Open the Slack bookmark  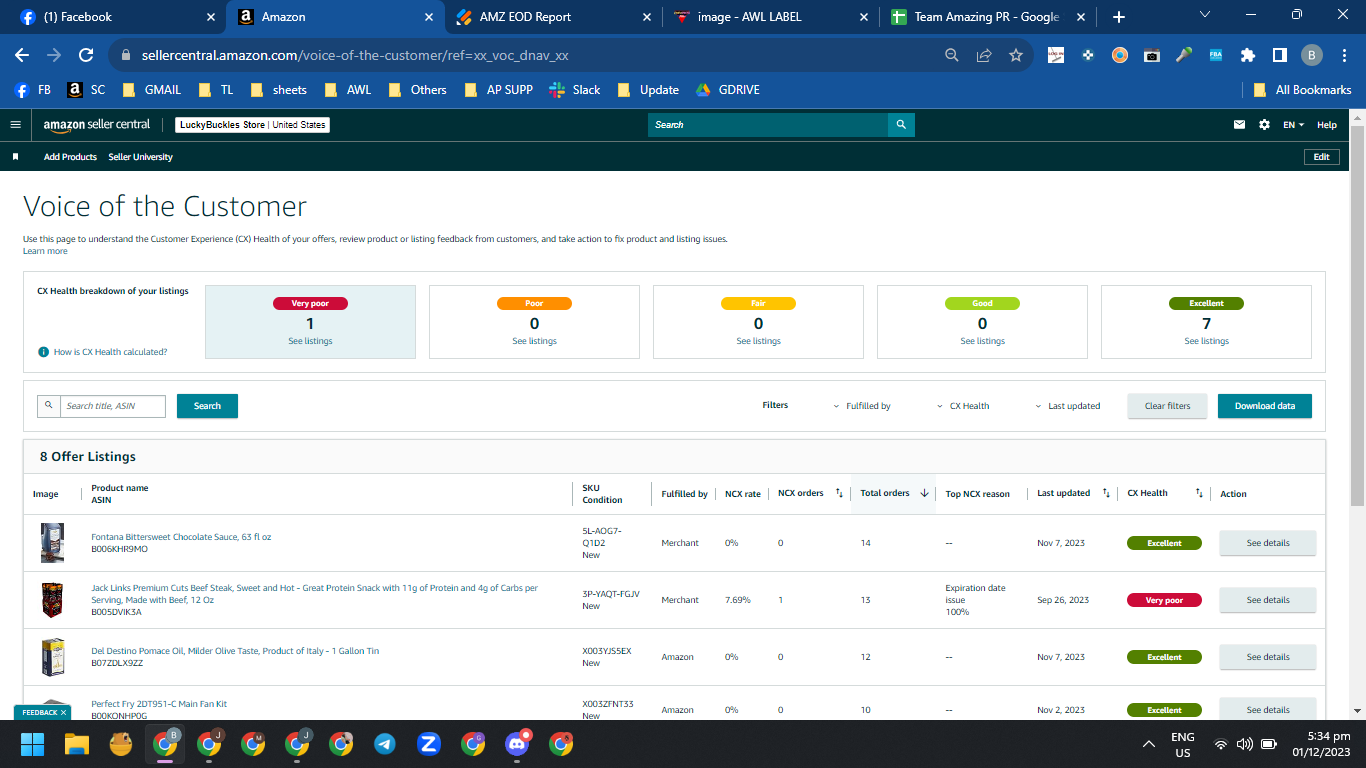click(x=574, y=90)
